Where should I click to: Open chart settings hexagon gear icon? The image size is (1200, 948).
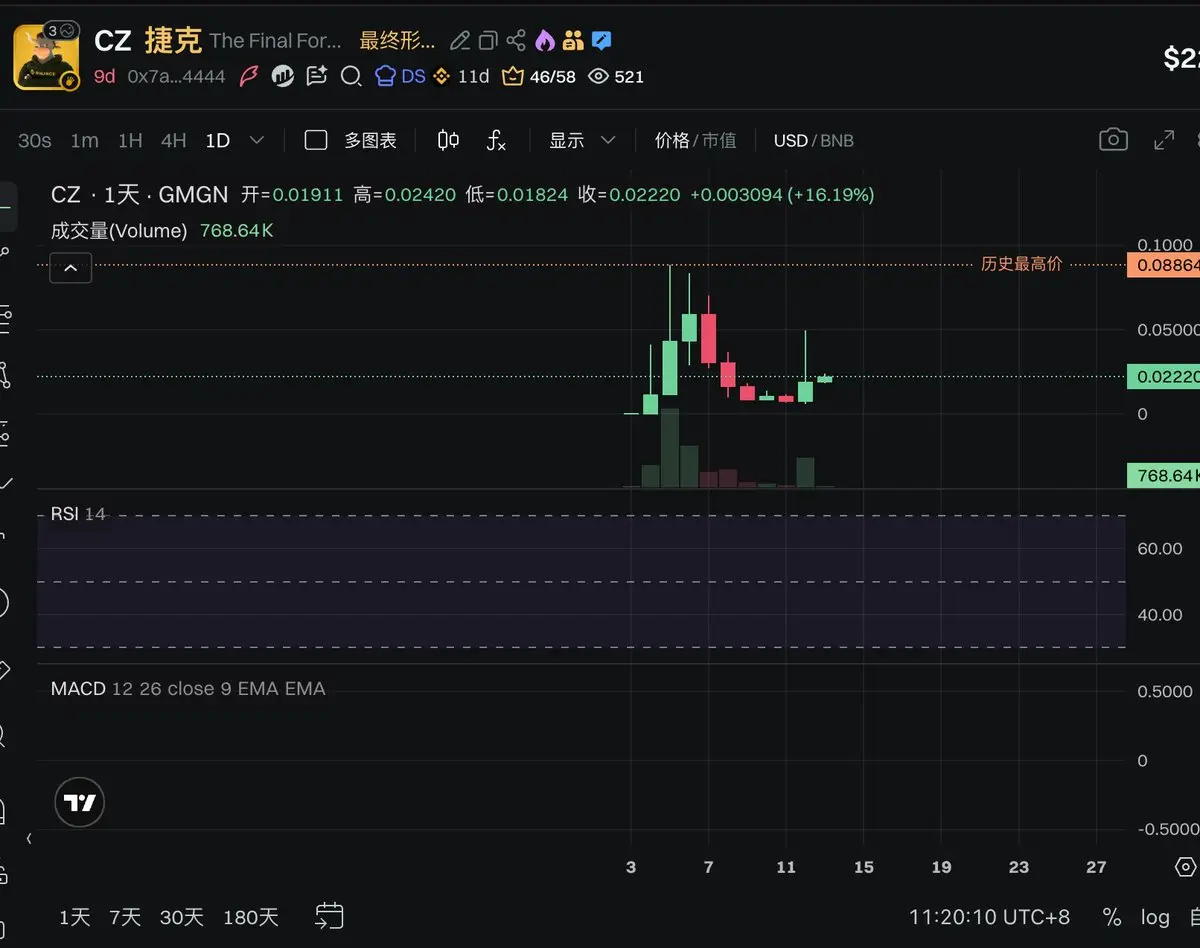coord(1186,866)
